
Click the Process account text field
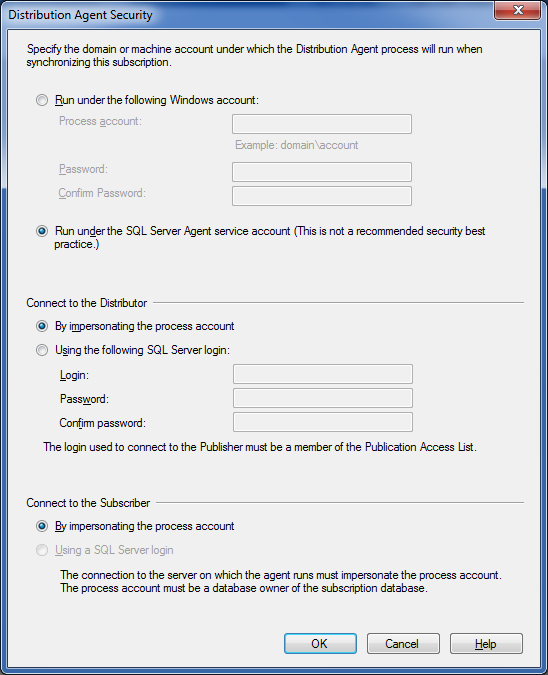point(322,124)
